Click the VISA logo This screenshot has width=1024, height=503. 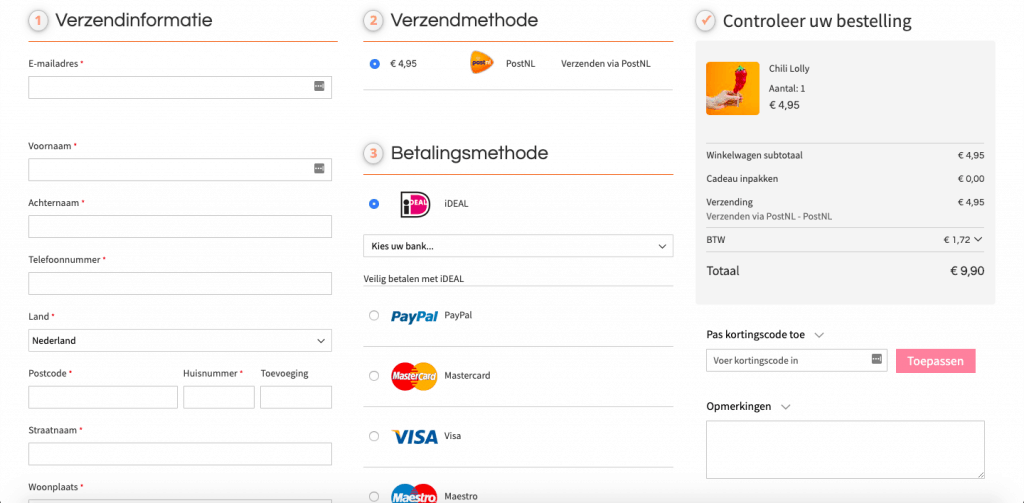coord(414,436)
